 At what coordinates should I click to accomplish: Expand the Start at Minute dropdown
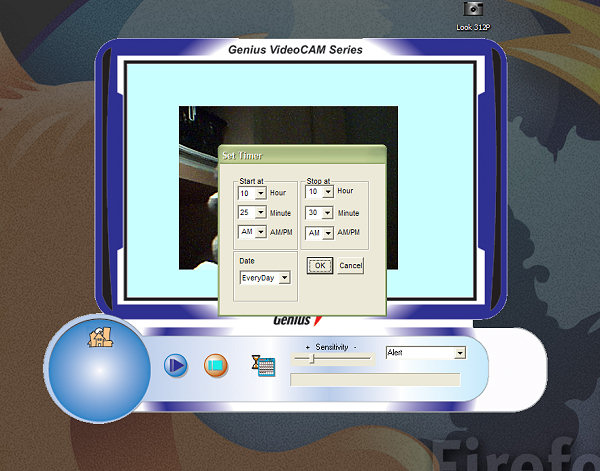261,213
